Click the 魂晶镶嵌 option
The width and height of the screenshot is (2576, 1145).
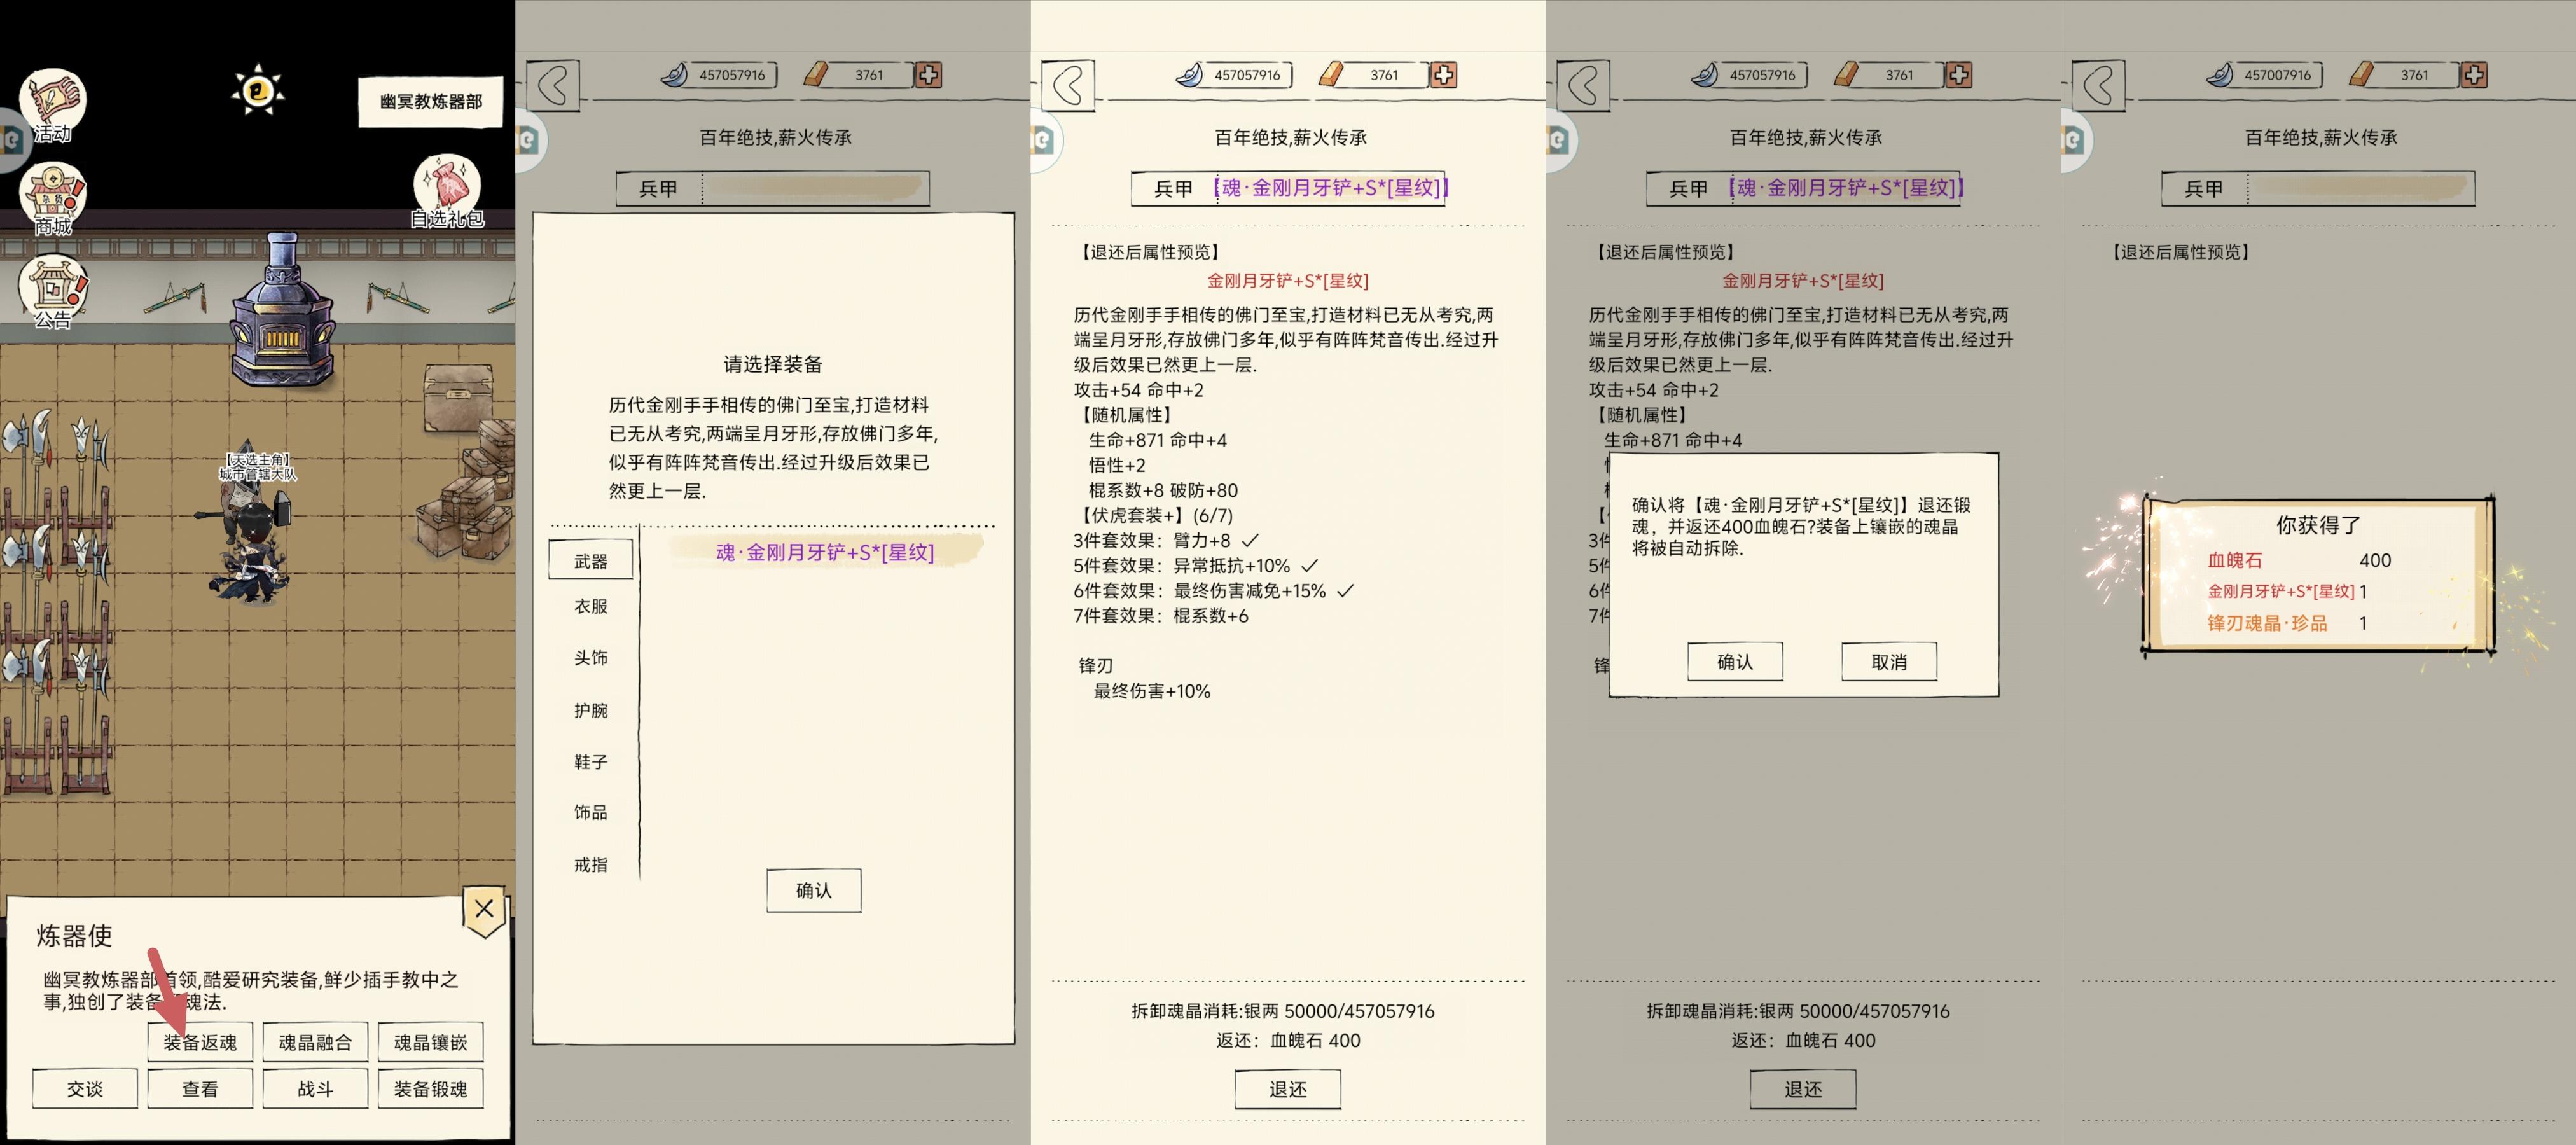click(x=430, y=1042)
